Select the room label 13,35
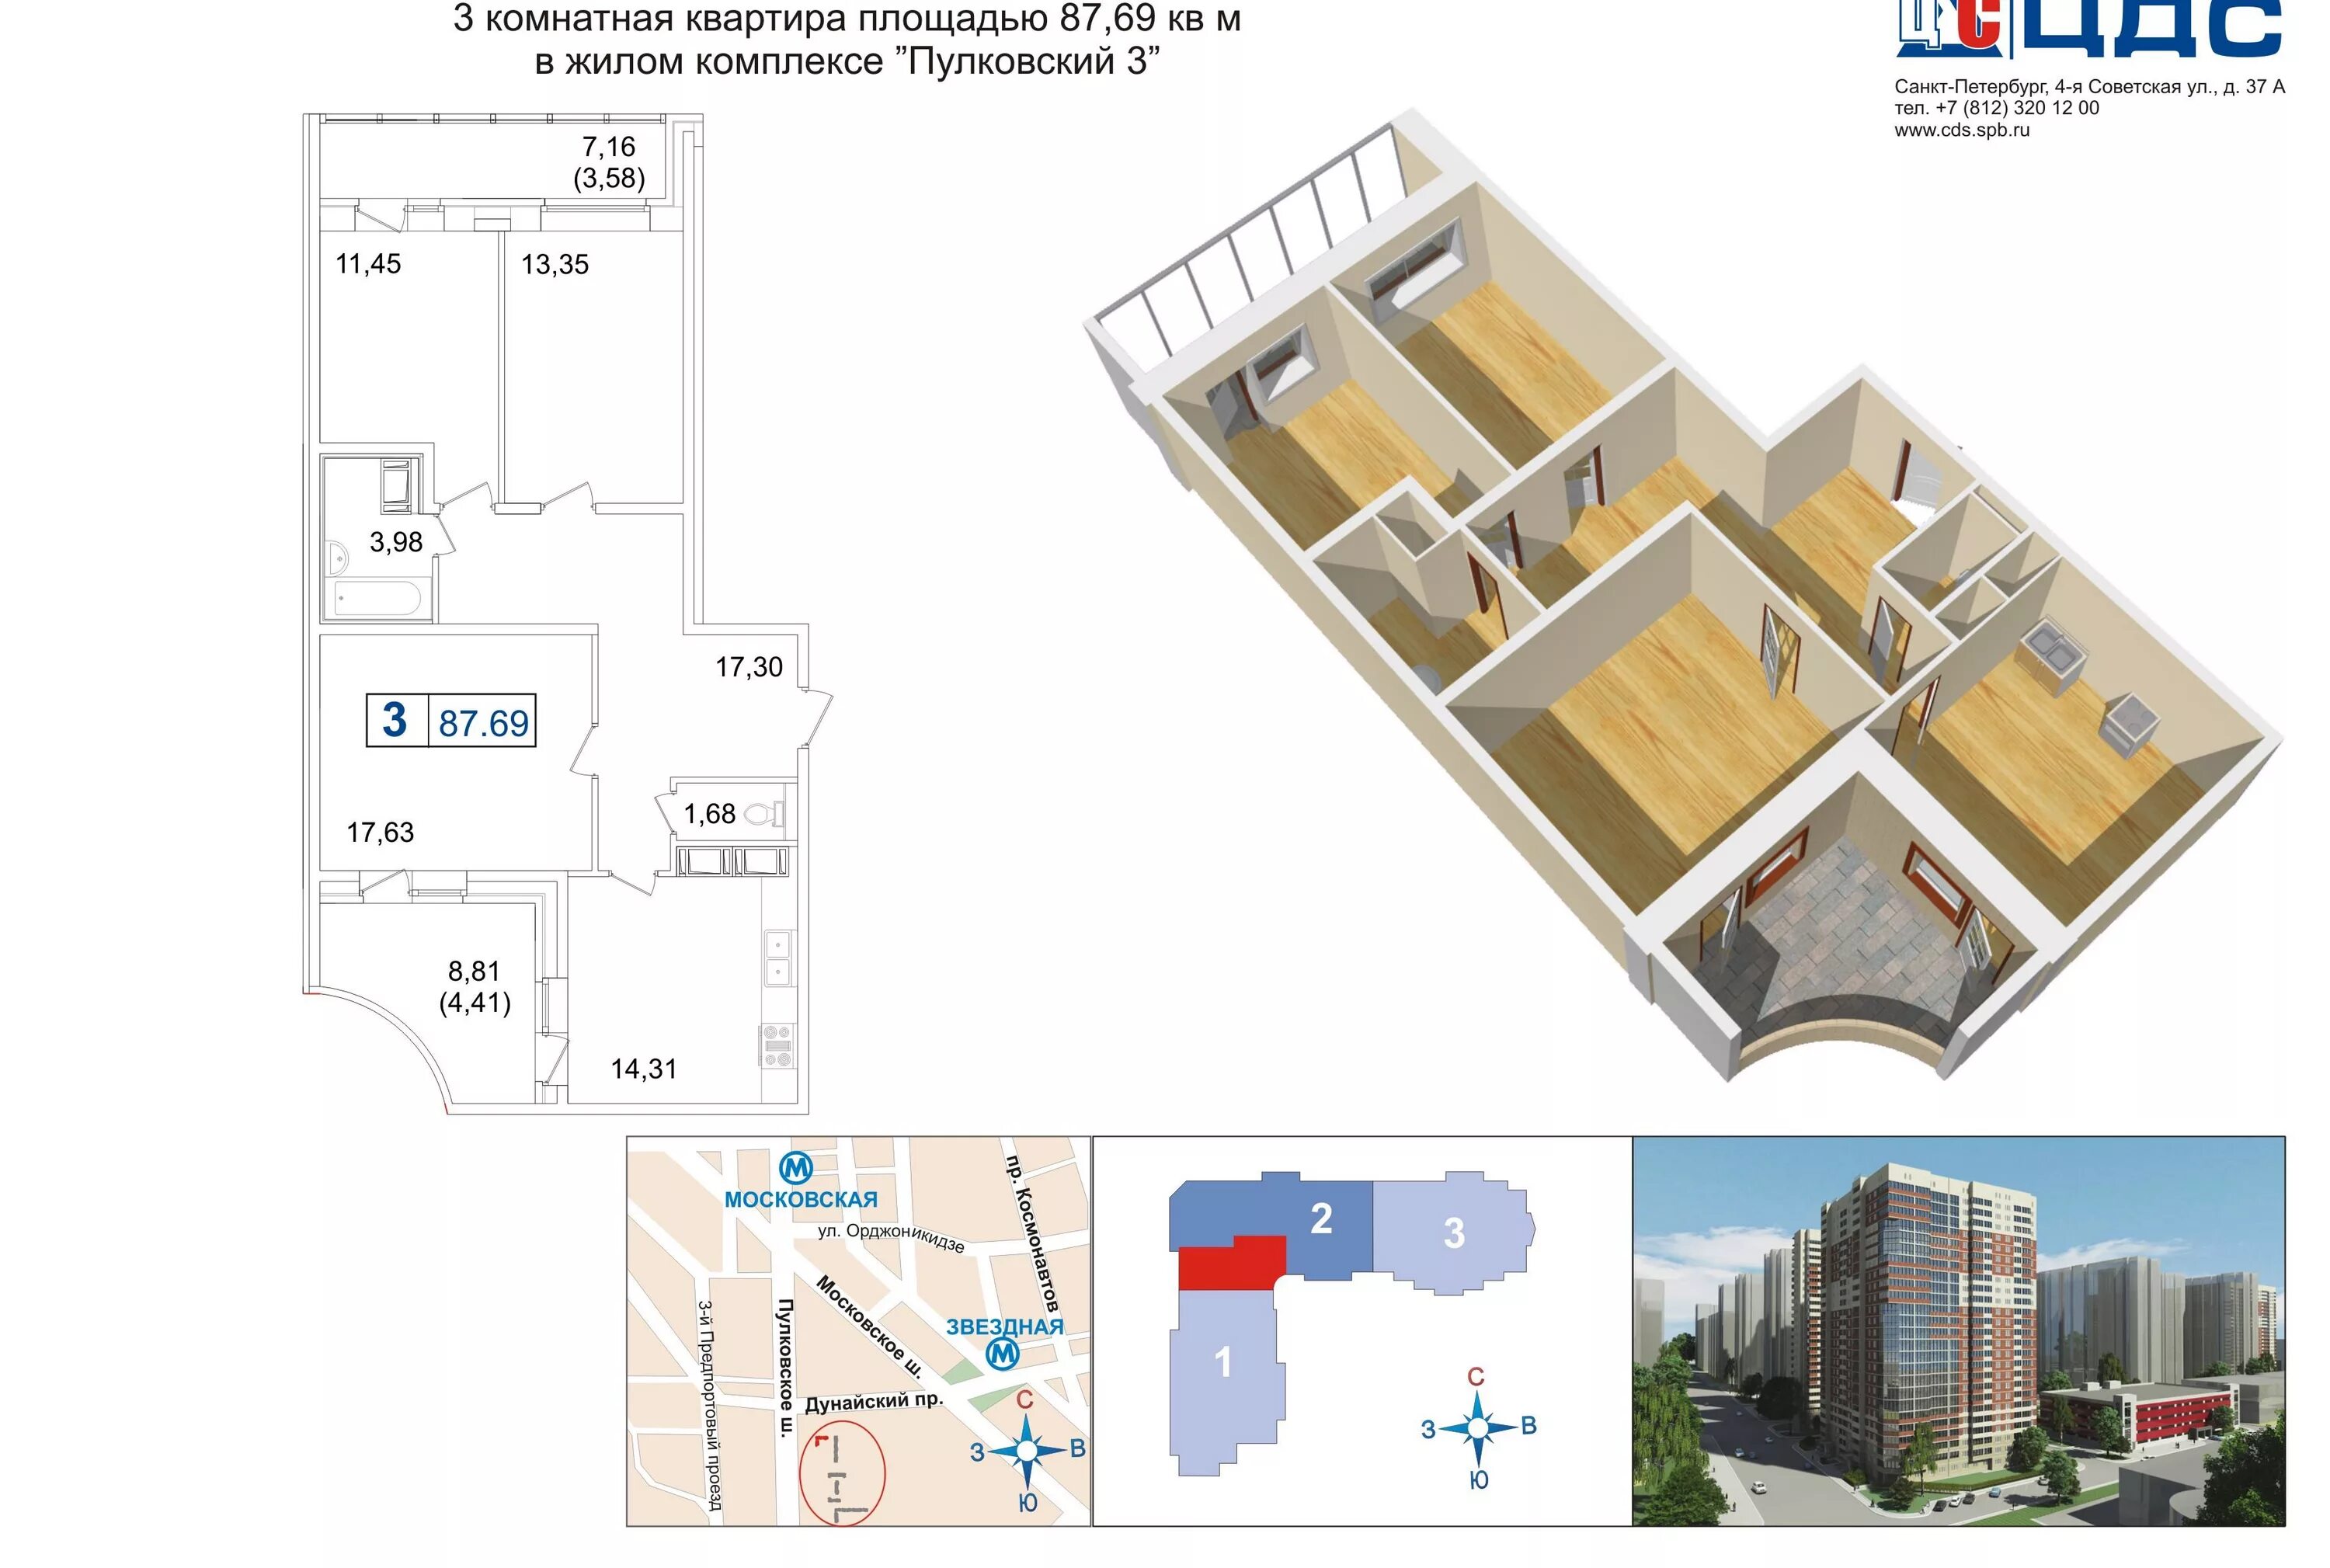The image size is (2330, 1568). pos(555,265)
